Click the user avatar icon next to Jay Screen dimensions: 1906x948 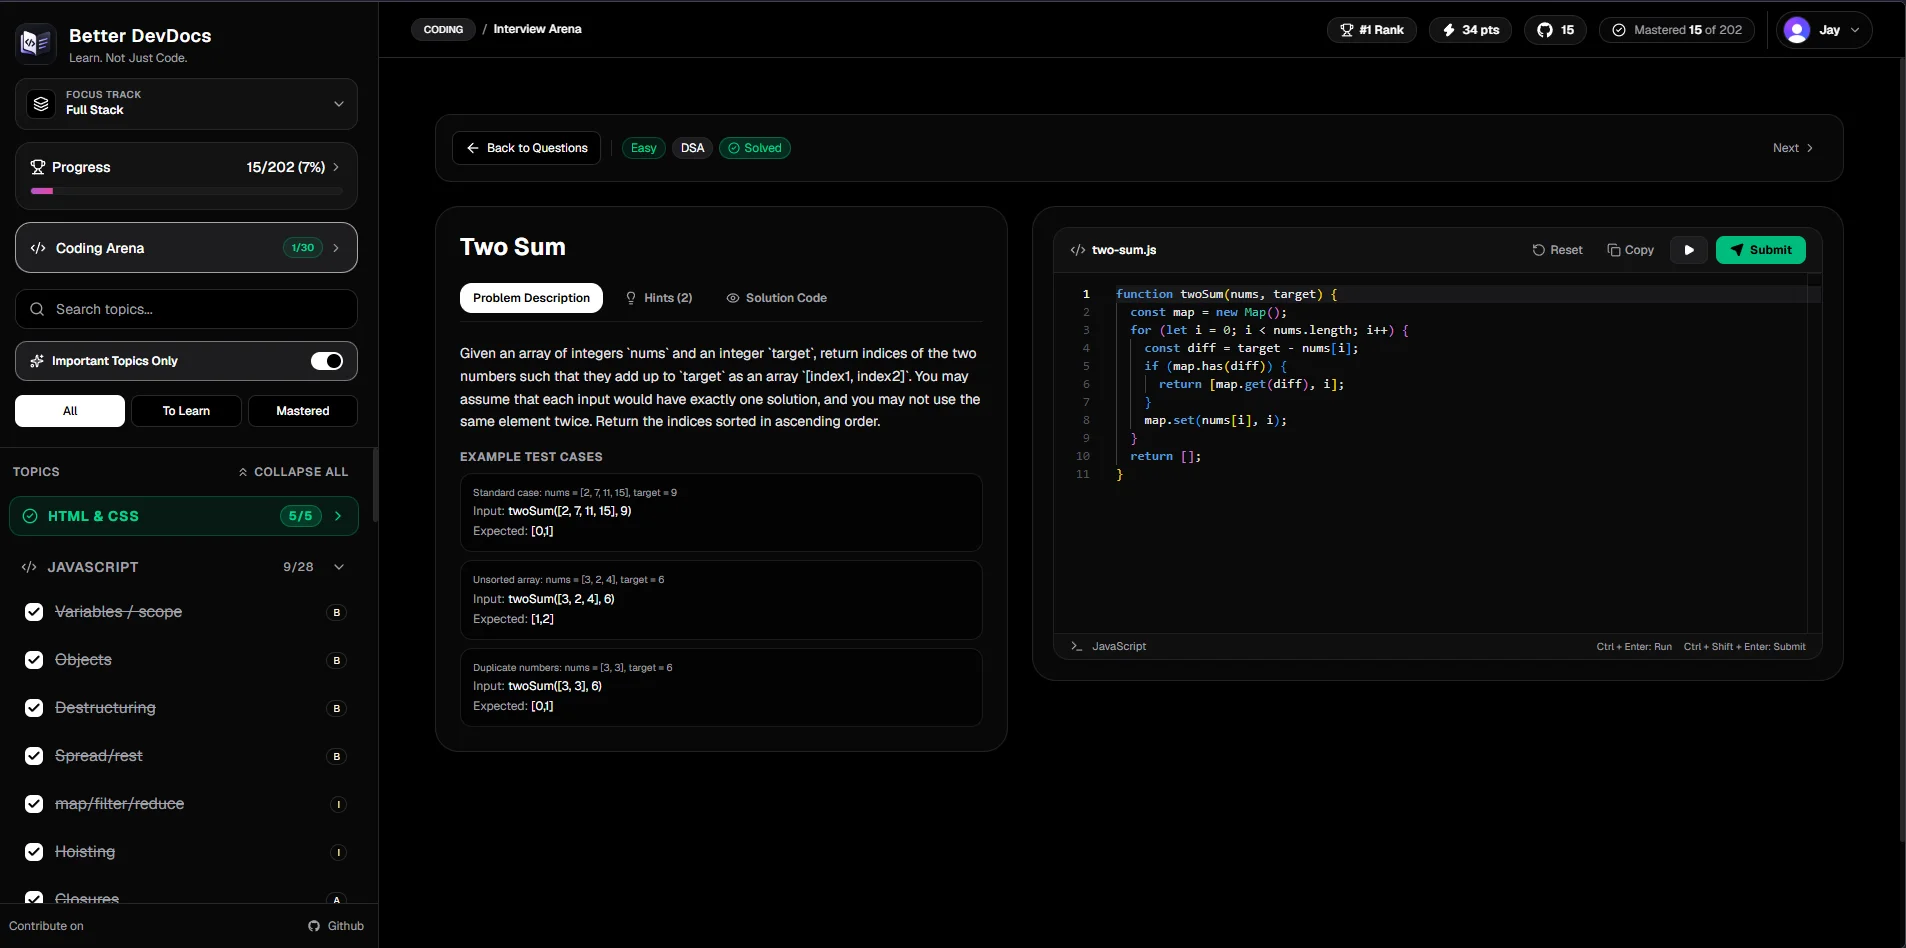[1797, 30]
